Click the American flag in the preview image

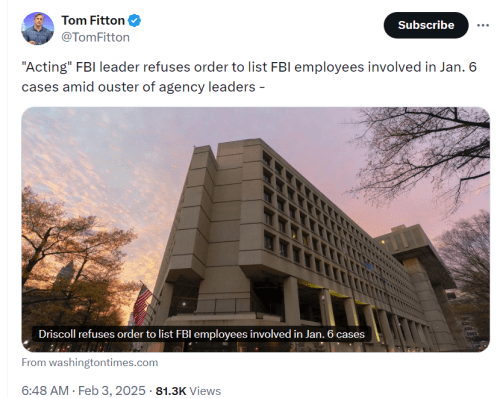(142, 305)
